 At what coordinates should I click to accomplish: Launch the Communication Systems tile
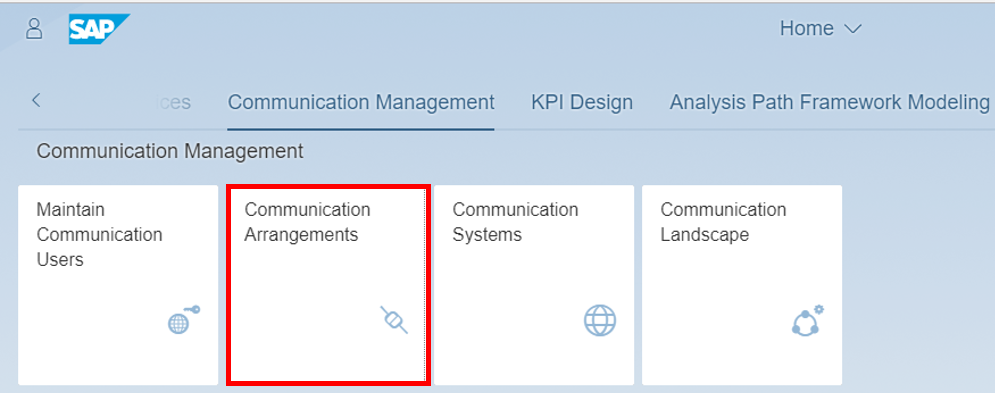click(x=534, y=285)
